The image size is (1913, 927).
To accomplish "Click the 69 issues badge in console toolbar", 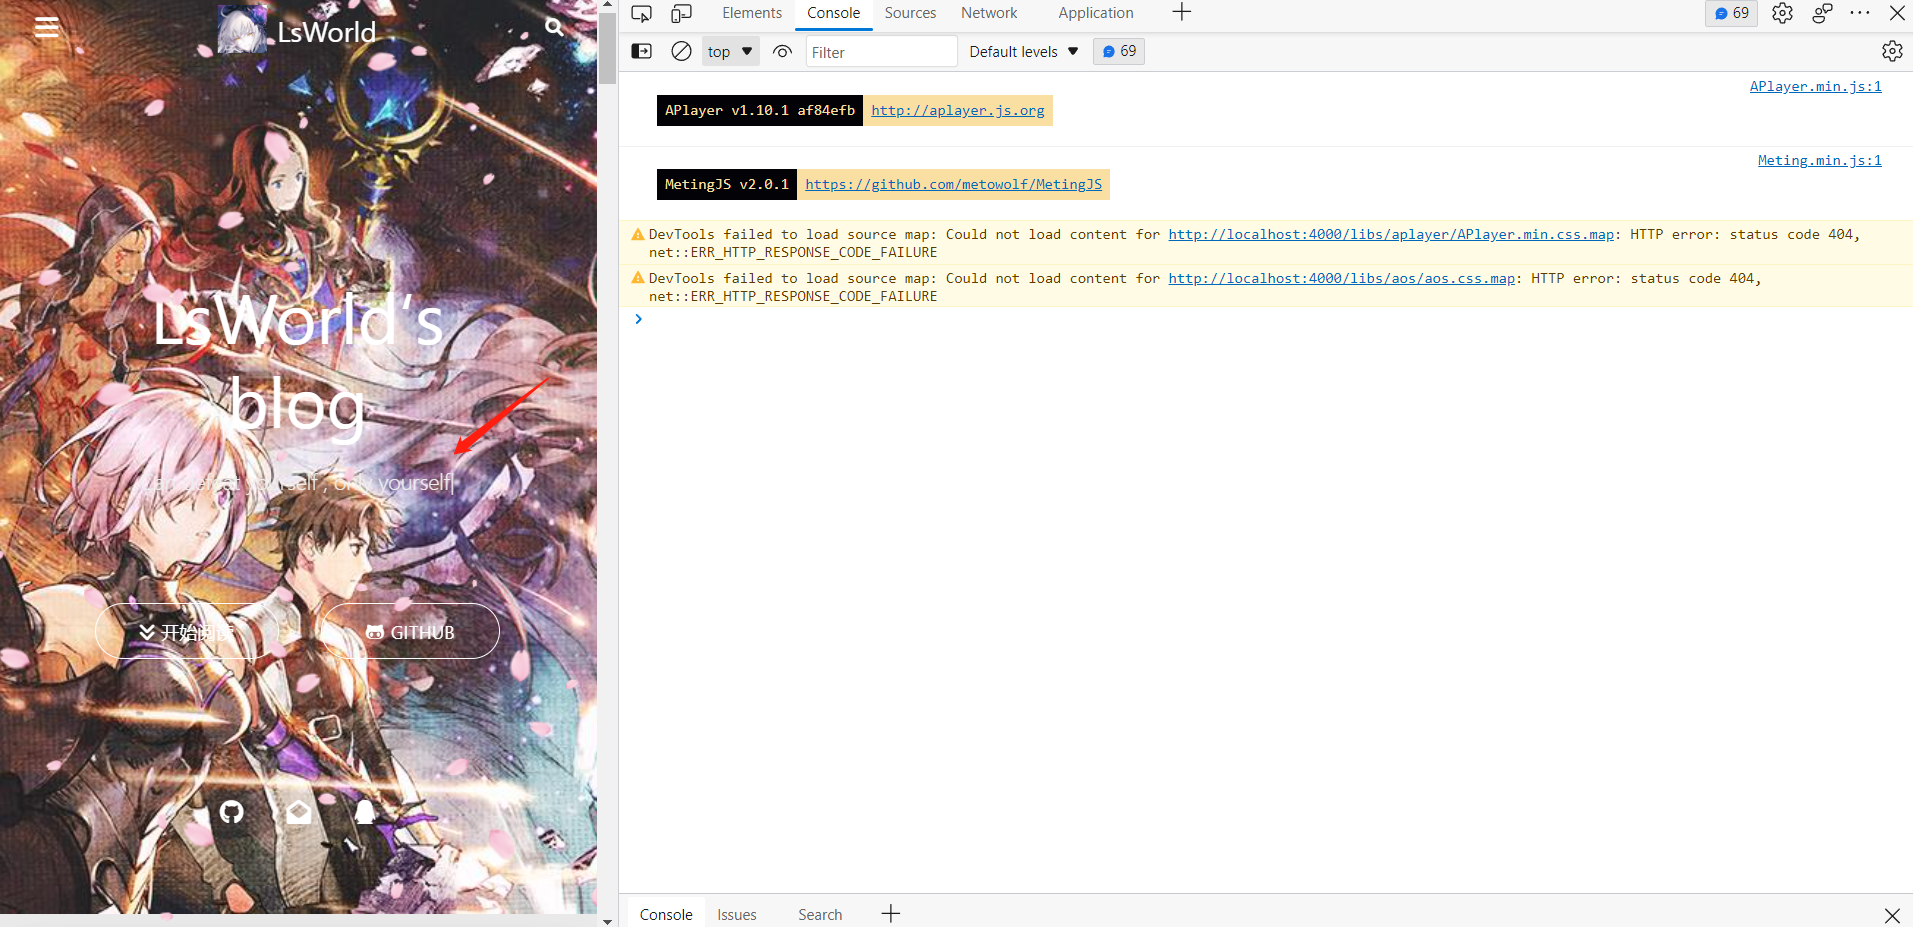I will pos(1119,51).
